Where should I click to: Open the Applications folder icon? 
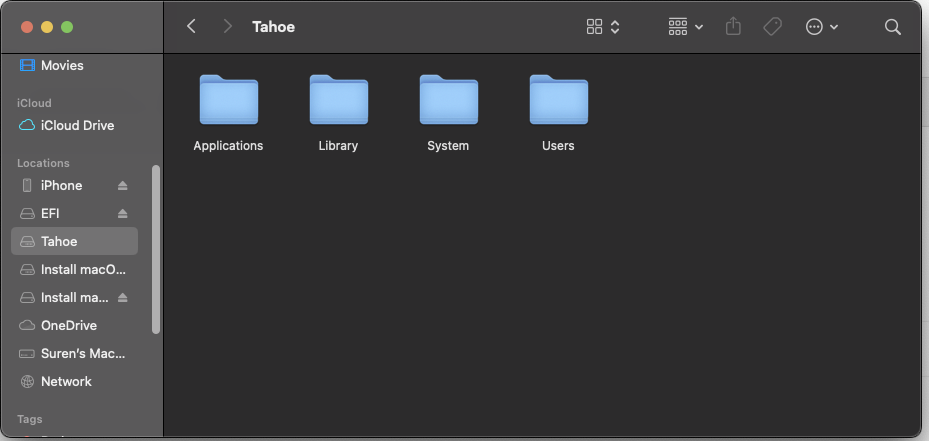pos(229,100)
